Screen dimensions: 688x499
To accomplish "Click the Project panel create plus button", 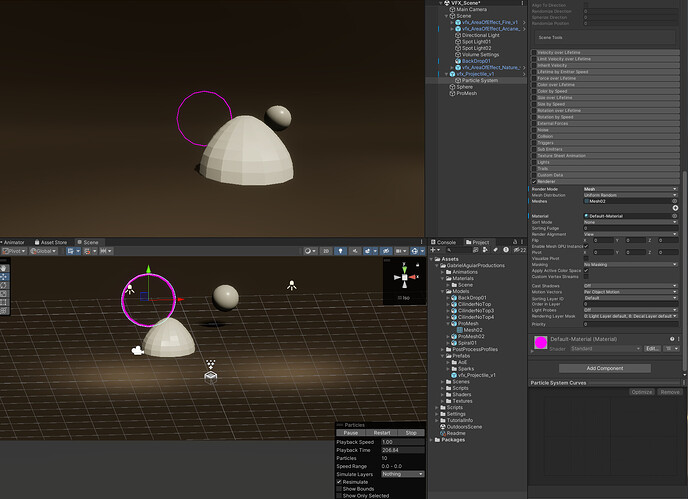I will click(433, 250).
